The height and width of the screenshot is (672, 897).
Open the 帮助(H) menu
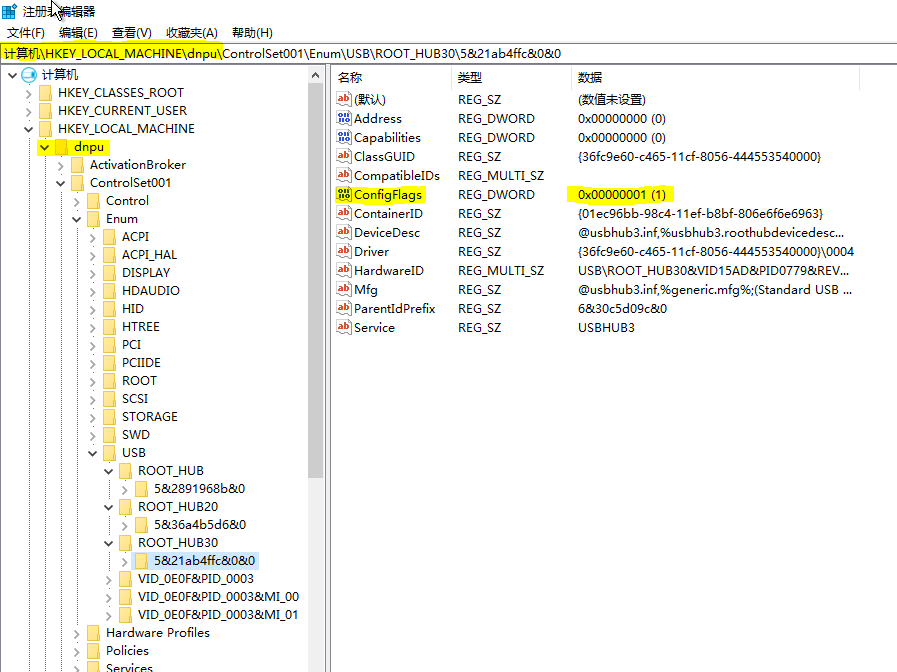click(251, 33)
